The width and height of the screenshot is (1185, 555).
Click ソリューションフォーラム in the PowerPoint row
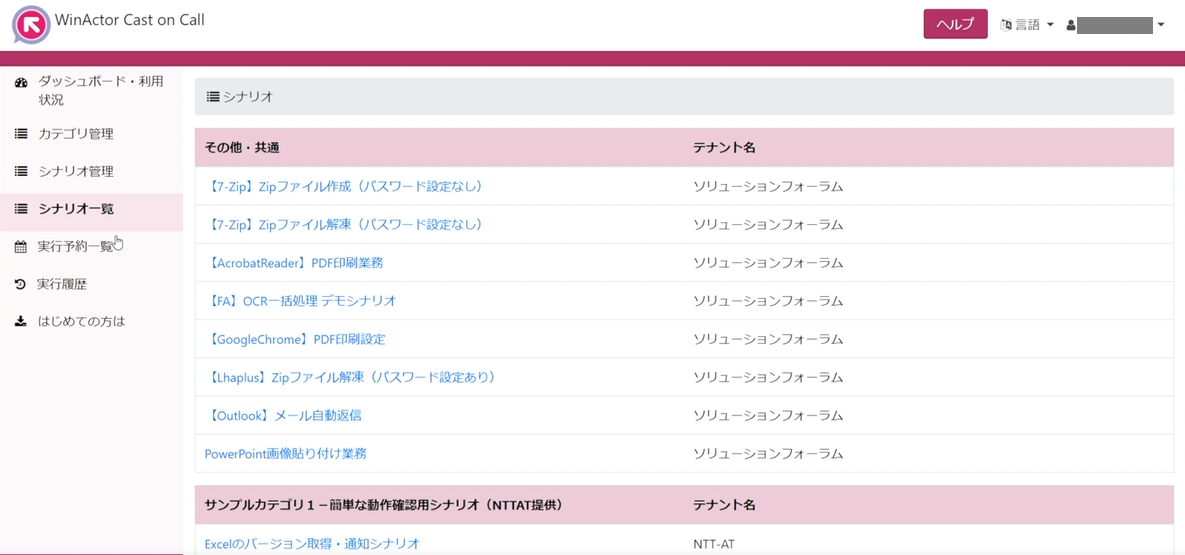click(768, 454)
